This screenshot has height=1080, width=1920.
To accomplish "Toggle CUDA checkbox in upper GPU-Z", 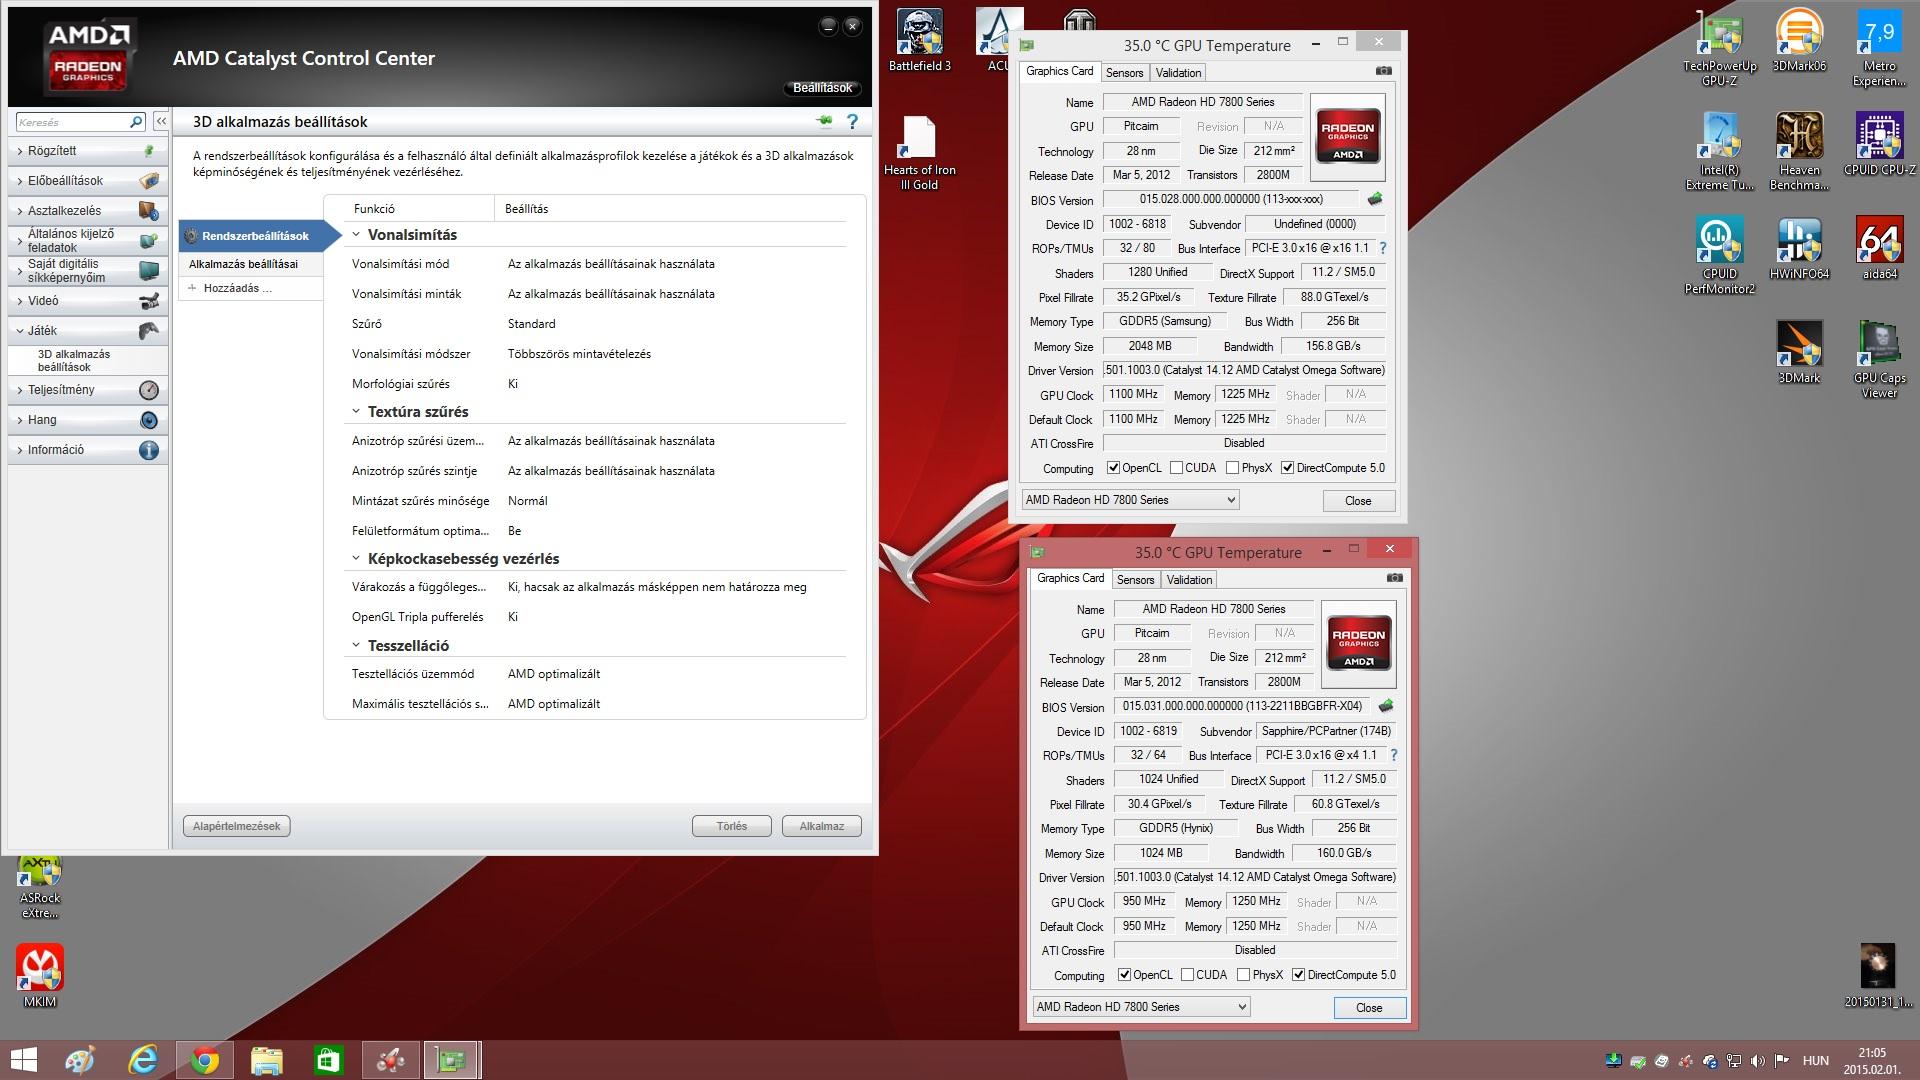I will [x=1176, y=468].
